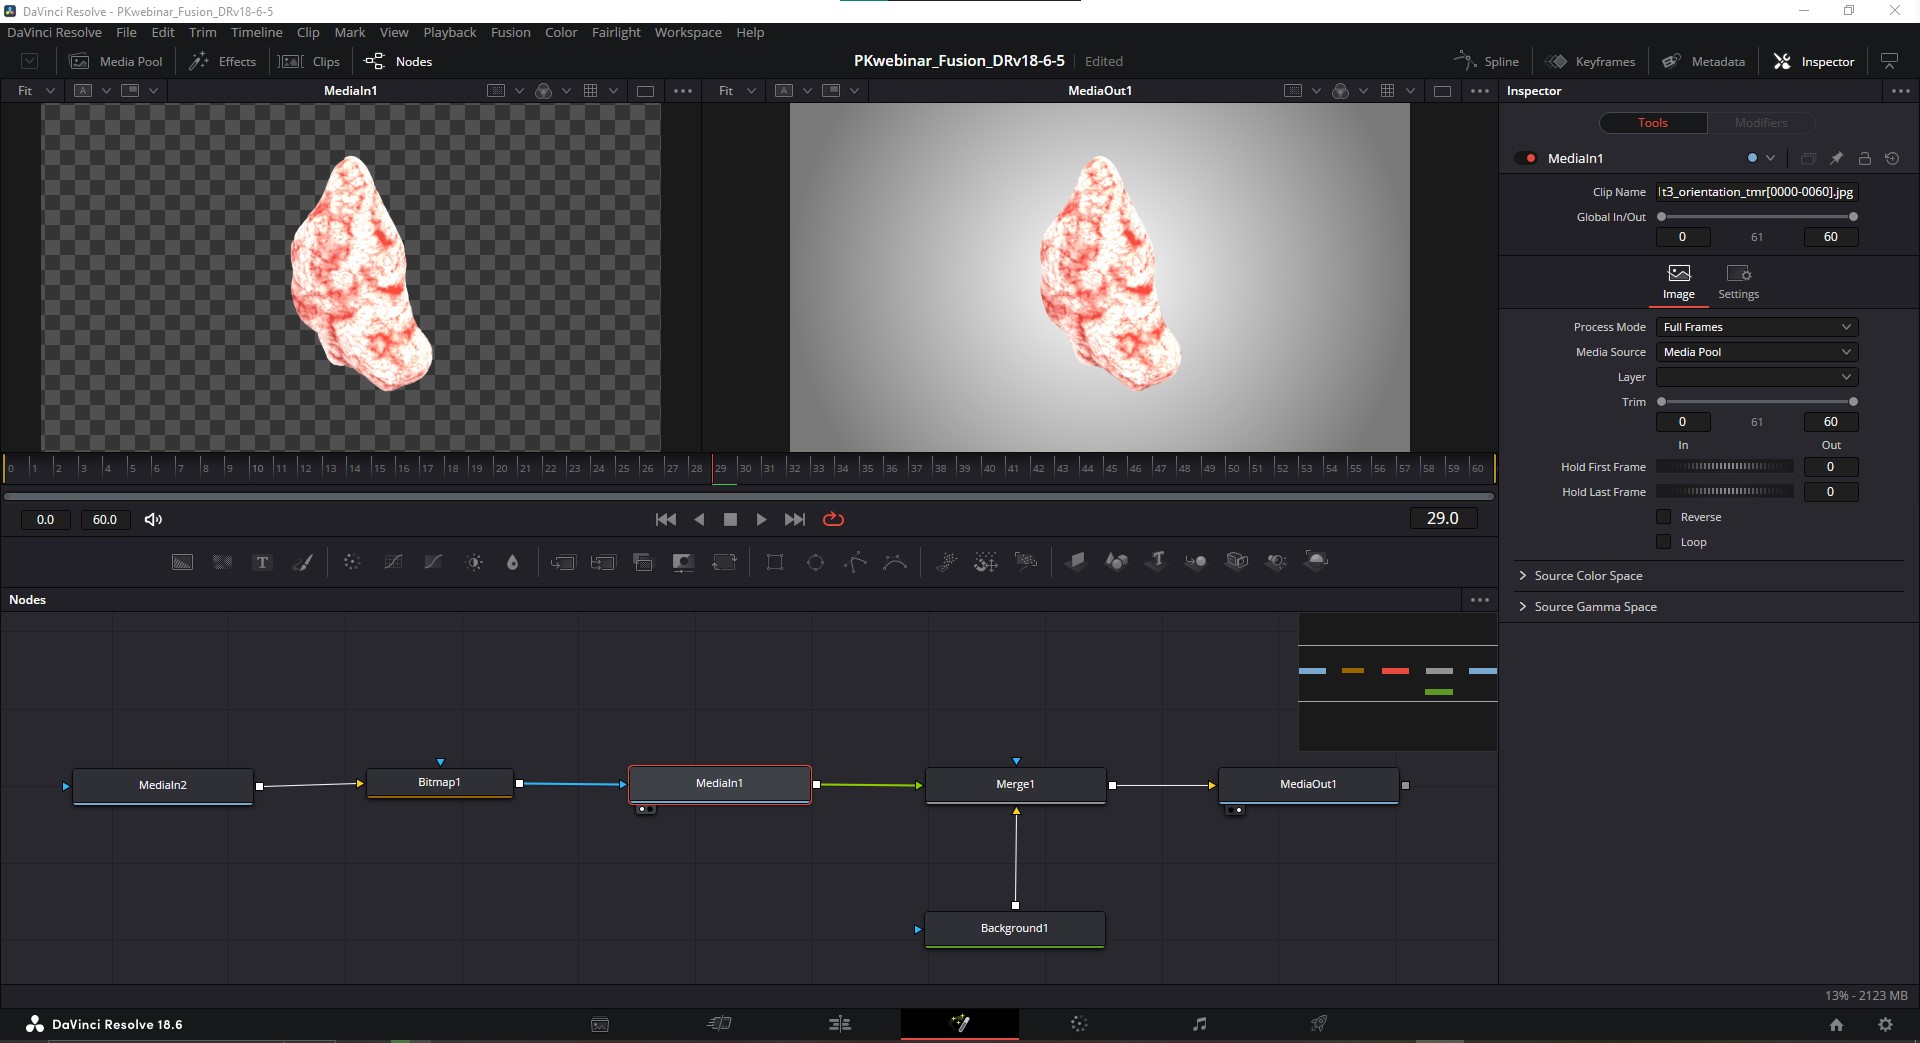Adjust Hold Last Frame slider

point(1725,492)
